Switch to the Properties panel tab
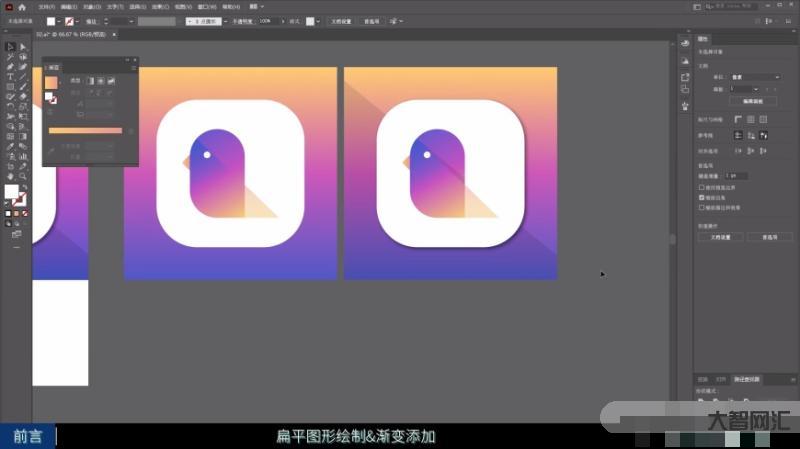This screenshot has height=449, width=800. [704, 40]
